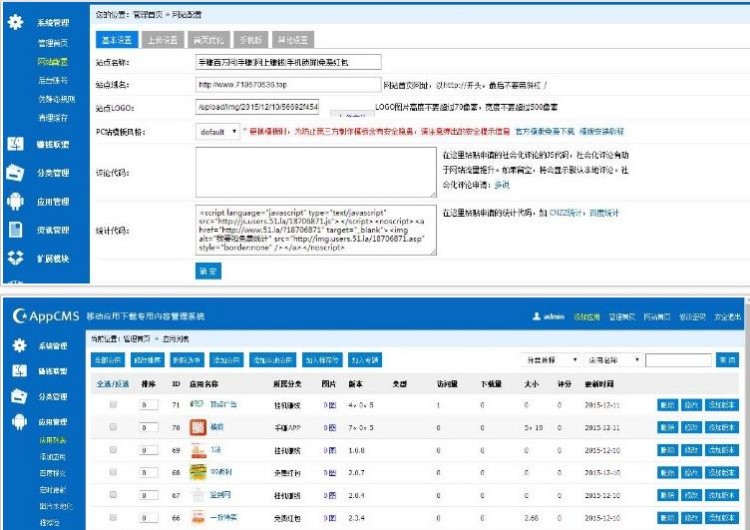The height and width of the screenshot is (530, 750).
Task: Click the Android robot icon in top sidebar
Action: click(x=15, y=201)
